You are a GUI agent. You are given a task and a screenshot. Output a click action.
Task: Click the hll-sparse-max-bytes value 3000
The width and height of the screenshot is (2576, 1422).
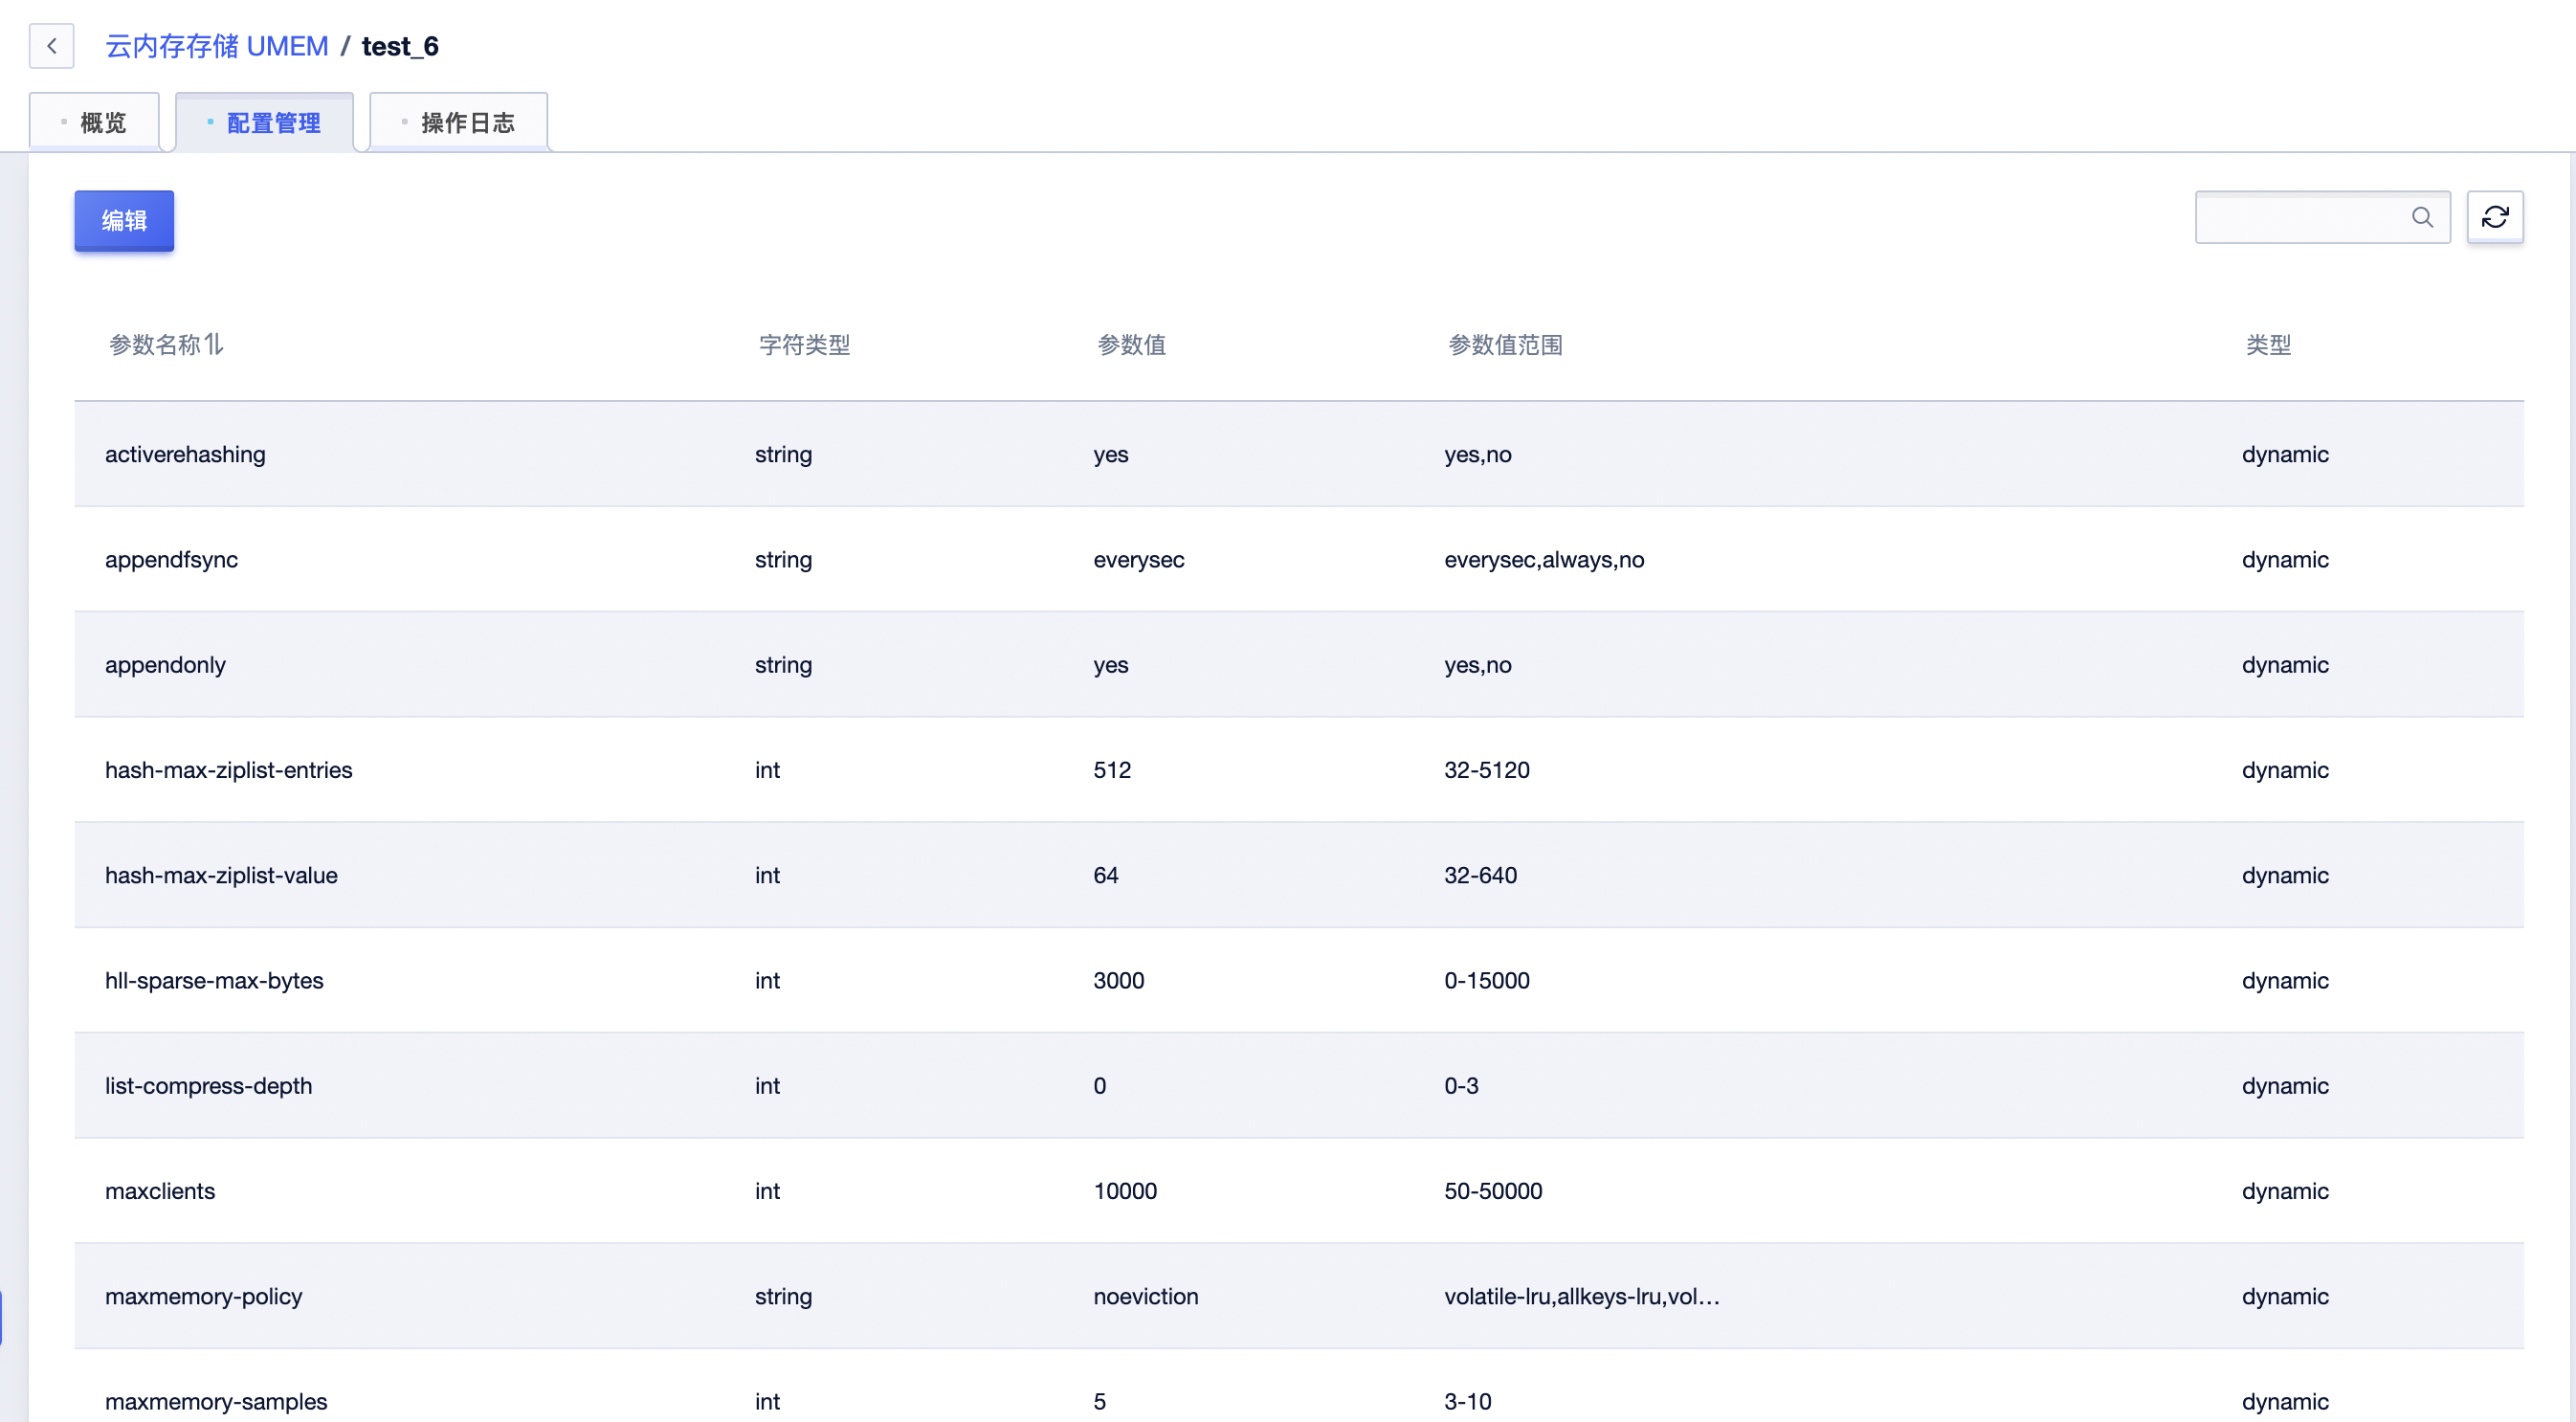1118,980
